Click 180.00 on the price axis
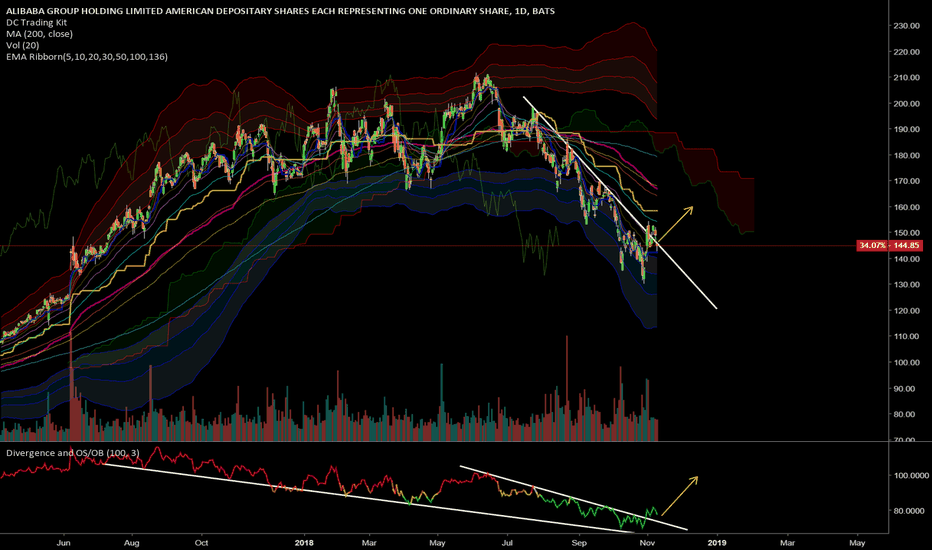The height and width of the screenshot is (550, 932). (x=906, y=155)
